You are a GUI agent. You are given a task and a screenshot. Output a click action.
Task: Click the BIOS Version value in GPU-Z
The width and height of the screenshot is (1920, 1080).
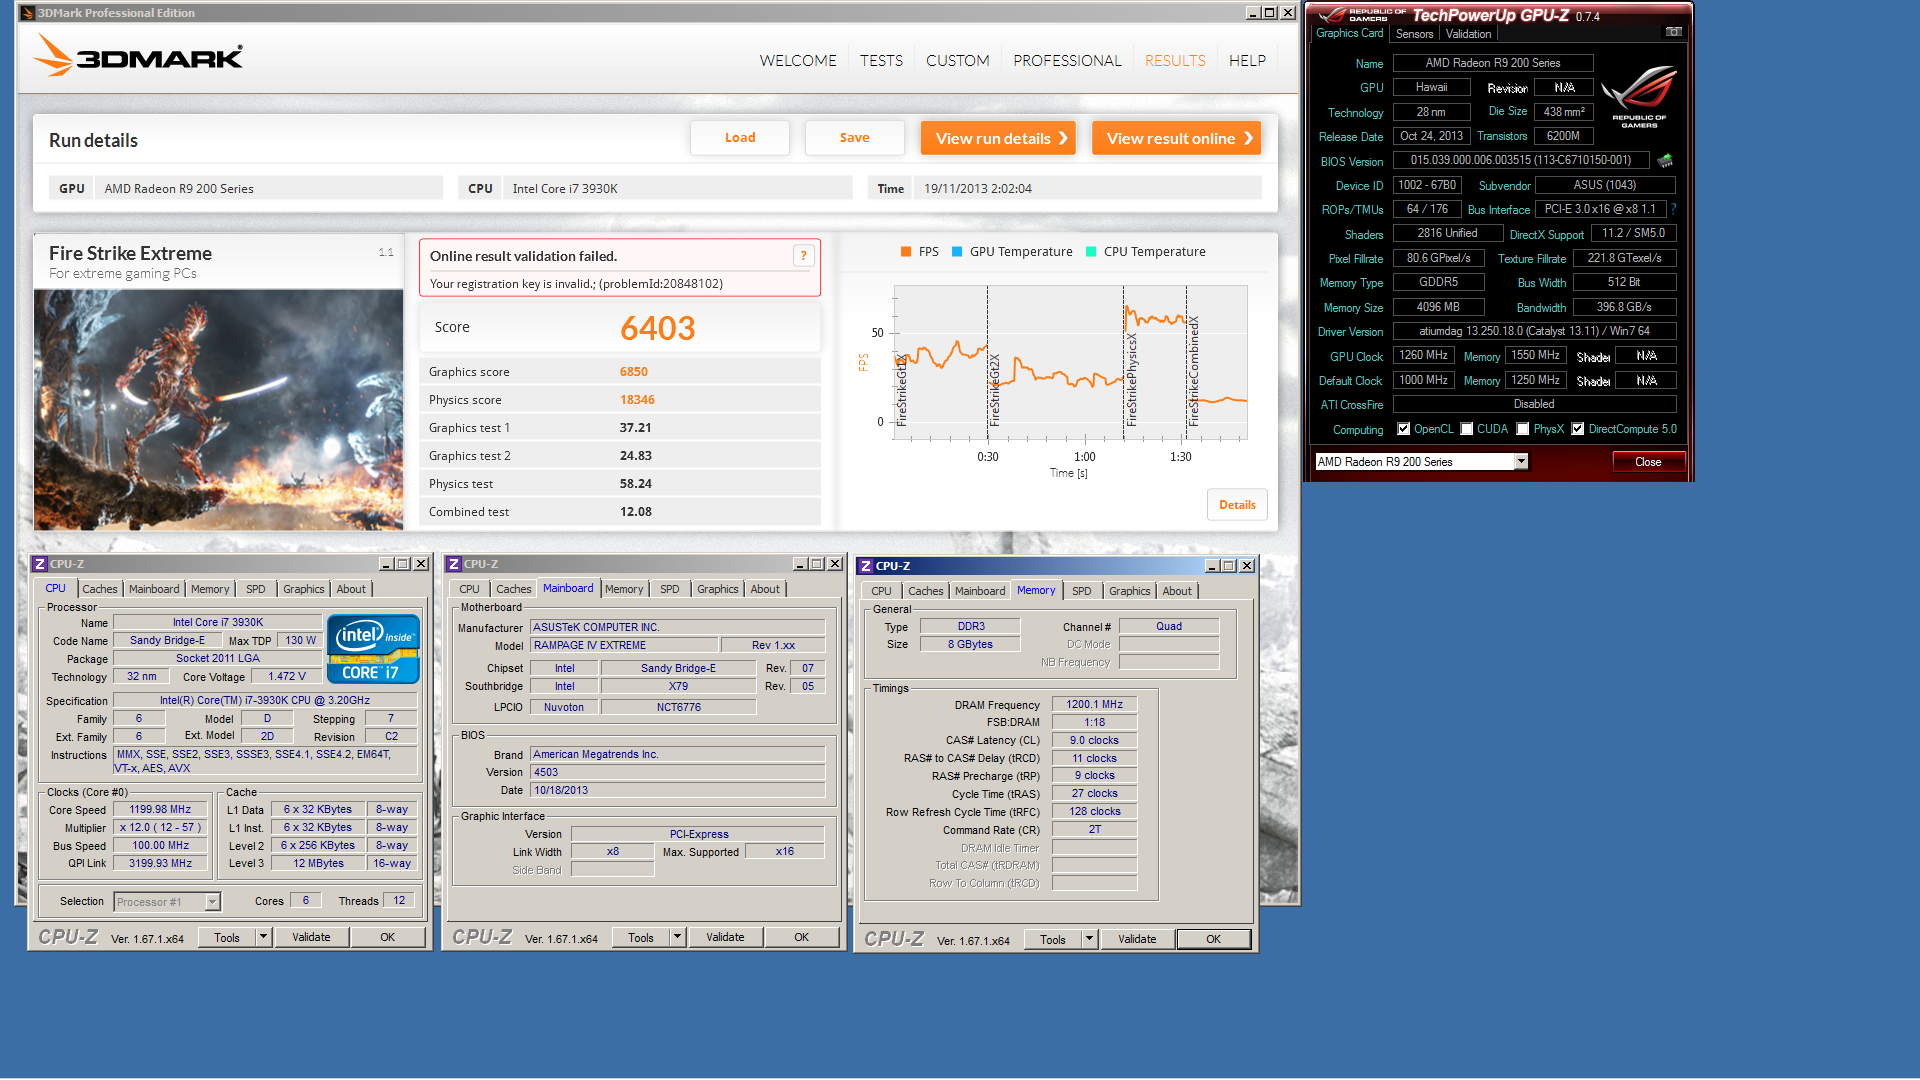[x=1521, y=160]
